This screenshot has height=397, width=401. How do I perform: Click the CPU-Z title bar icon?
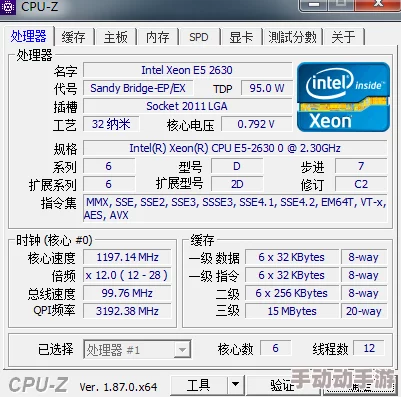[7, 6]
